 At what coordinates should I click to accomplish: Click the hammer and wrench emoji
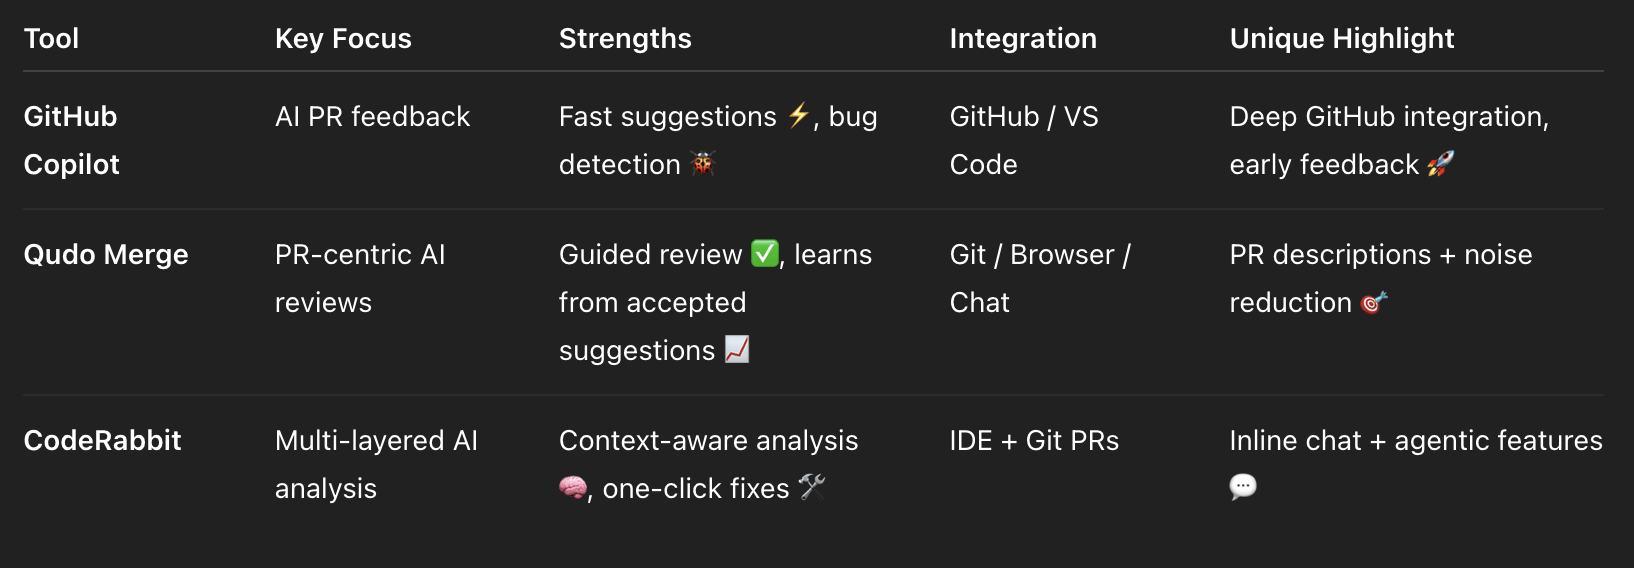(x=811, y=487)
